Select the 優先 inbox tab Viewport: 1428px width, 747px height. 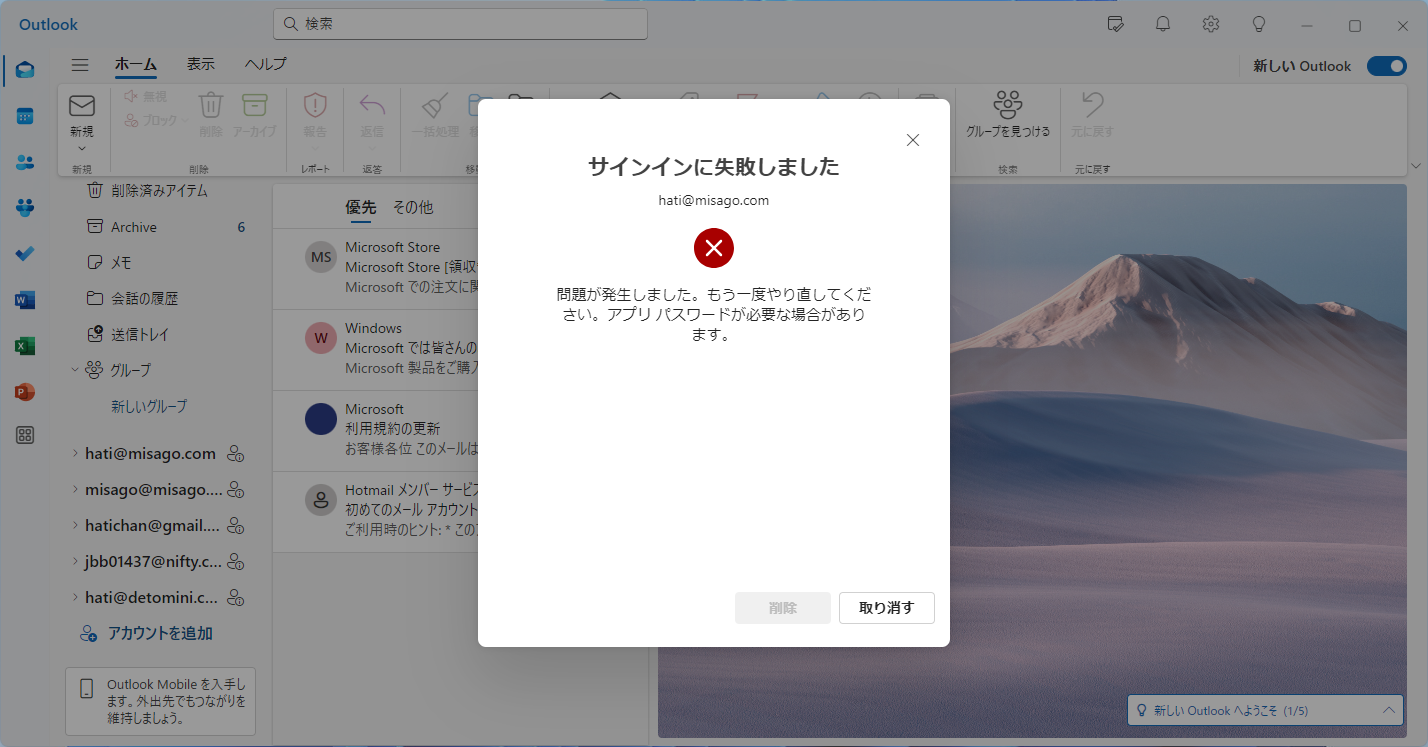360,208
